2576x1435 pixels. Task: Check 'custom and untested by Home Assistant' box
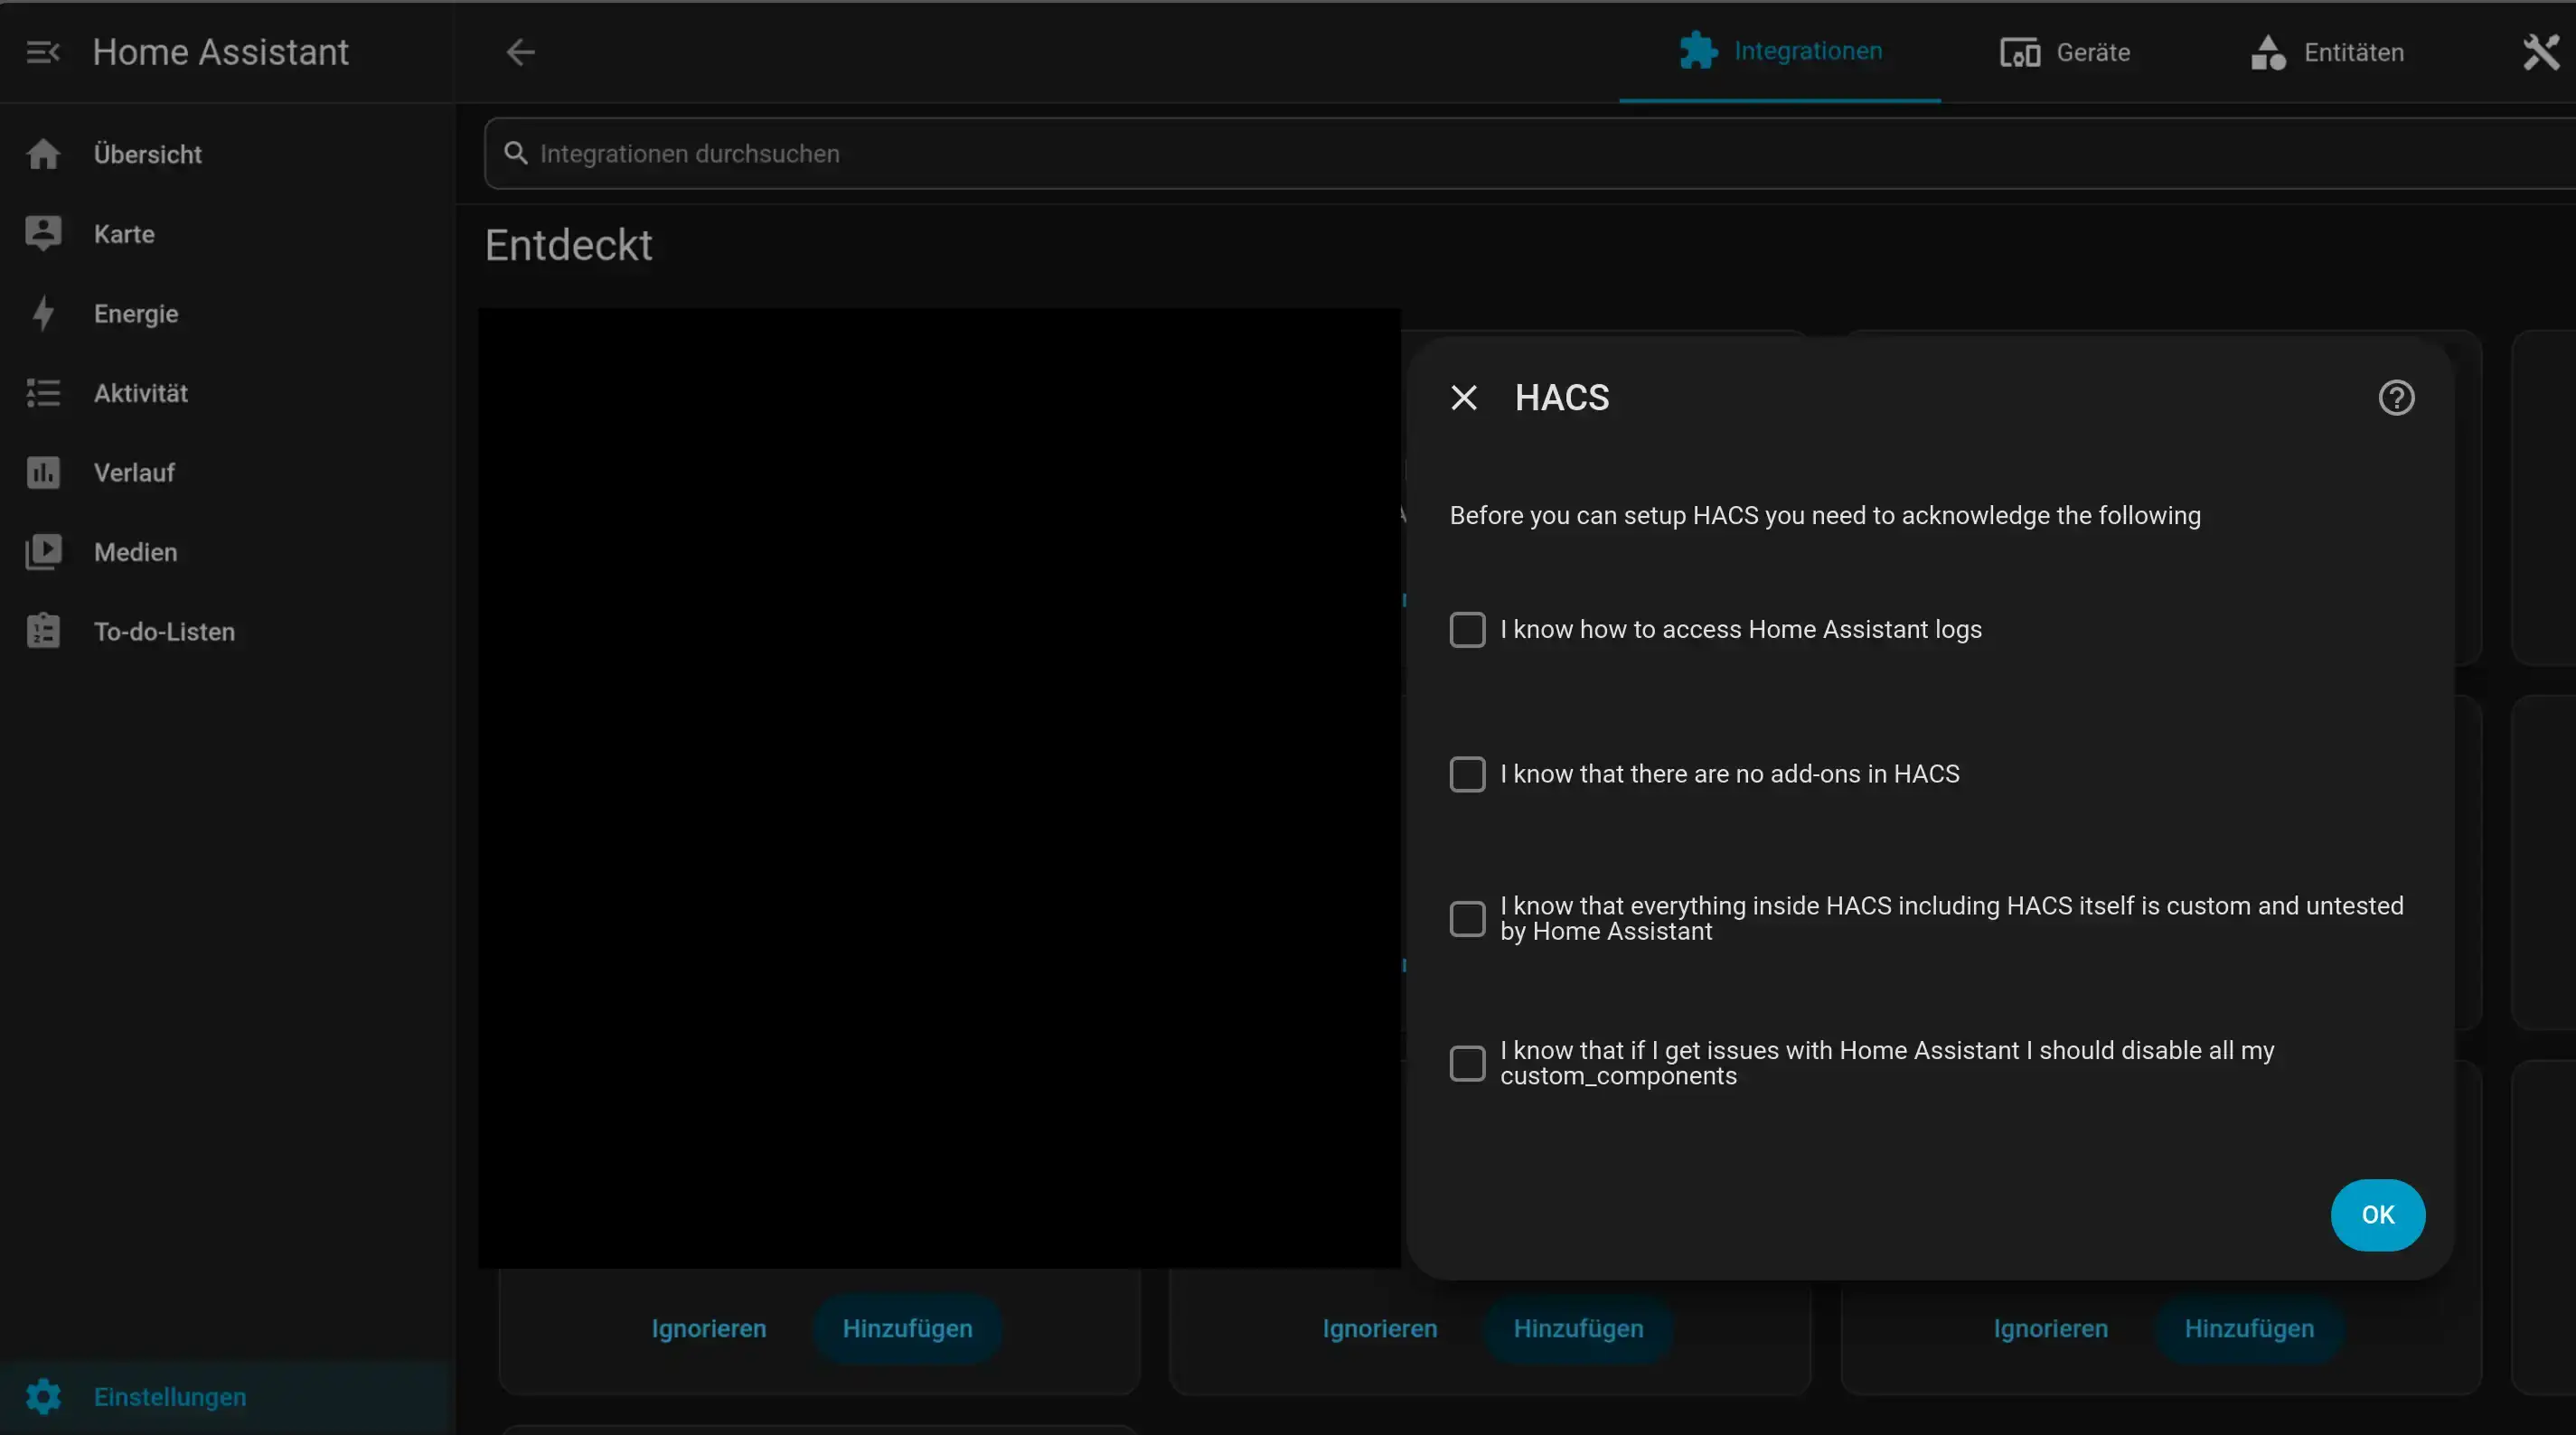click(1467, 919)
